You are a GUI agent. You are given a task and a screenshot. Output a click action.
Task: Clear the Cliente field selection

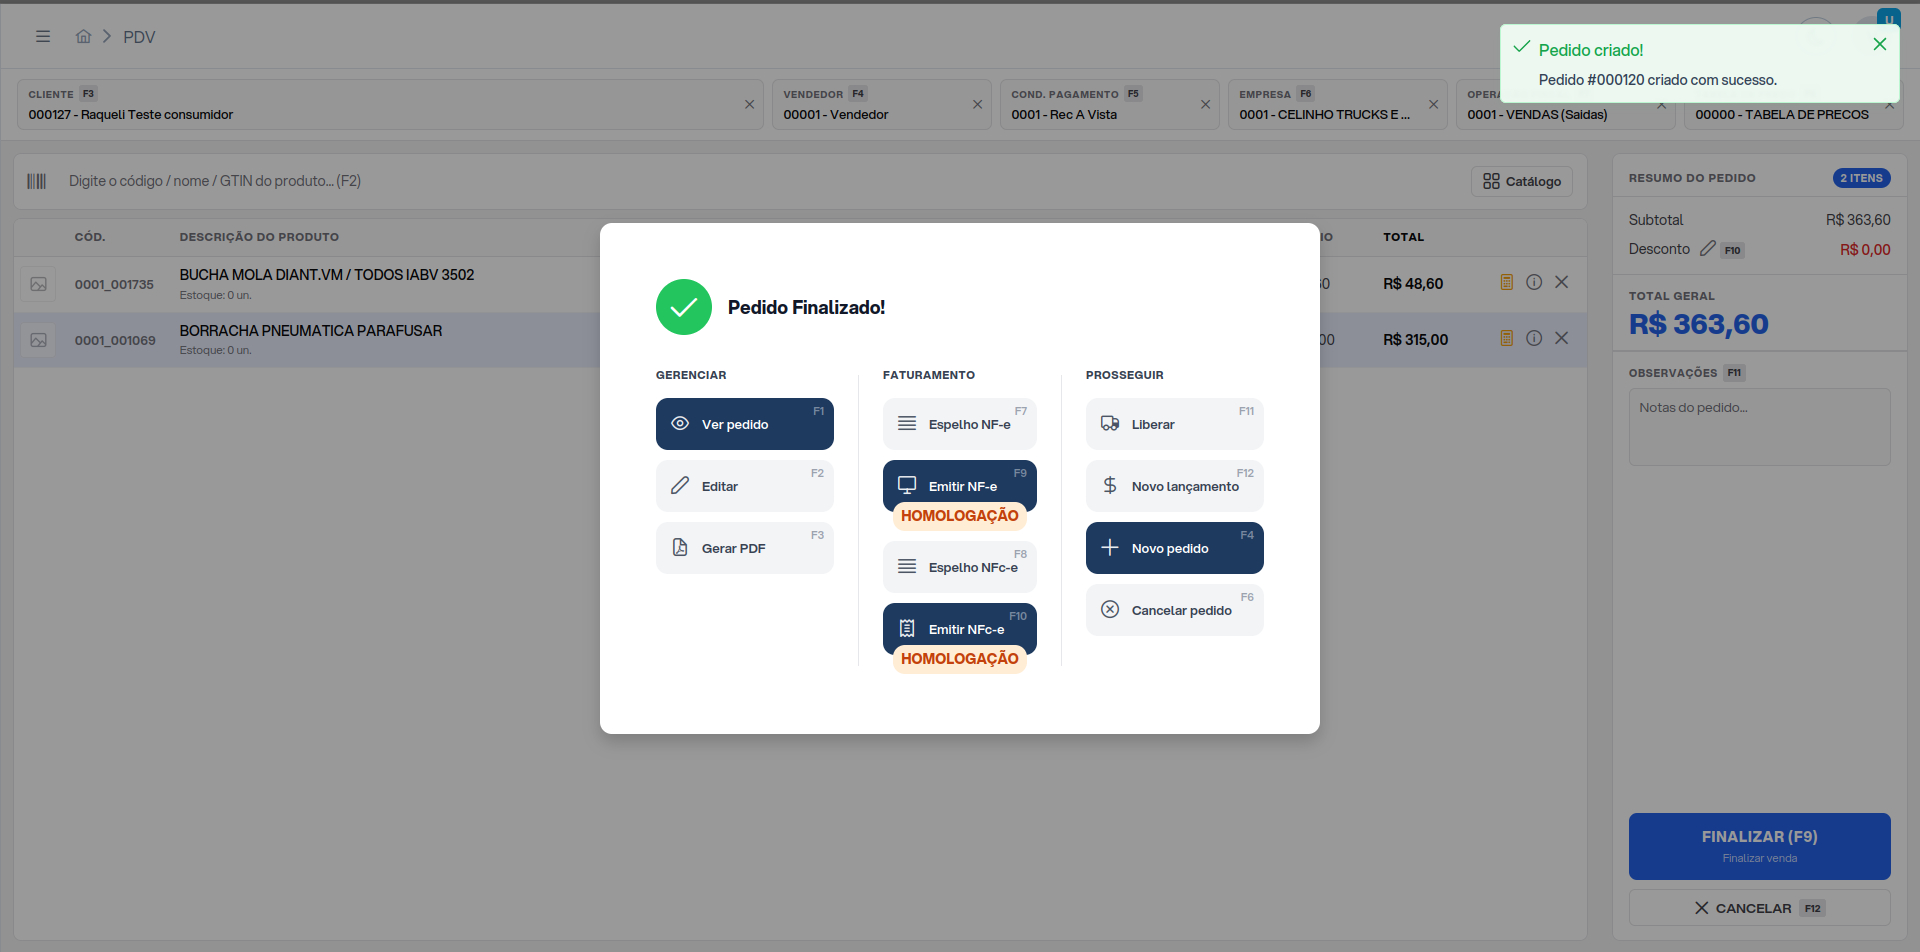click(x=750, y=104)
